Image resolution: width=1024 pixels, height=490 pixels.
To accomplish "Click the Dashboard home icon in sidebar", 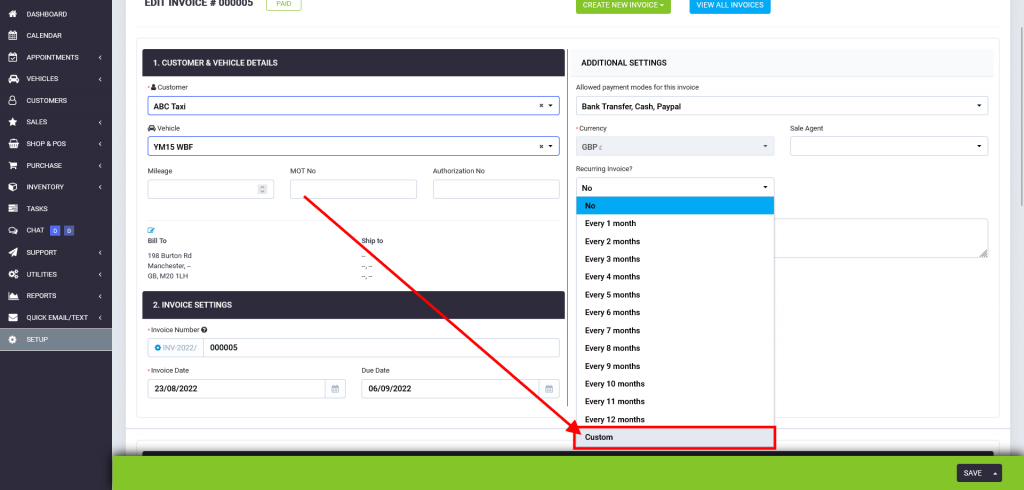I will (x=12, y=14).
